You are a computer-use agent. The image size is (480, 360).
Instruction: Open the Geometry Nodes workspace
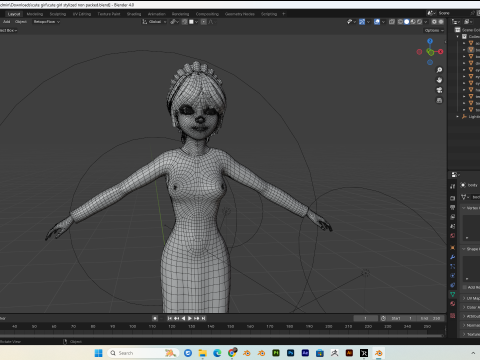tap(240, 14)
